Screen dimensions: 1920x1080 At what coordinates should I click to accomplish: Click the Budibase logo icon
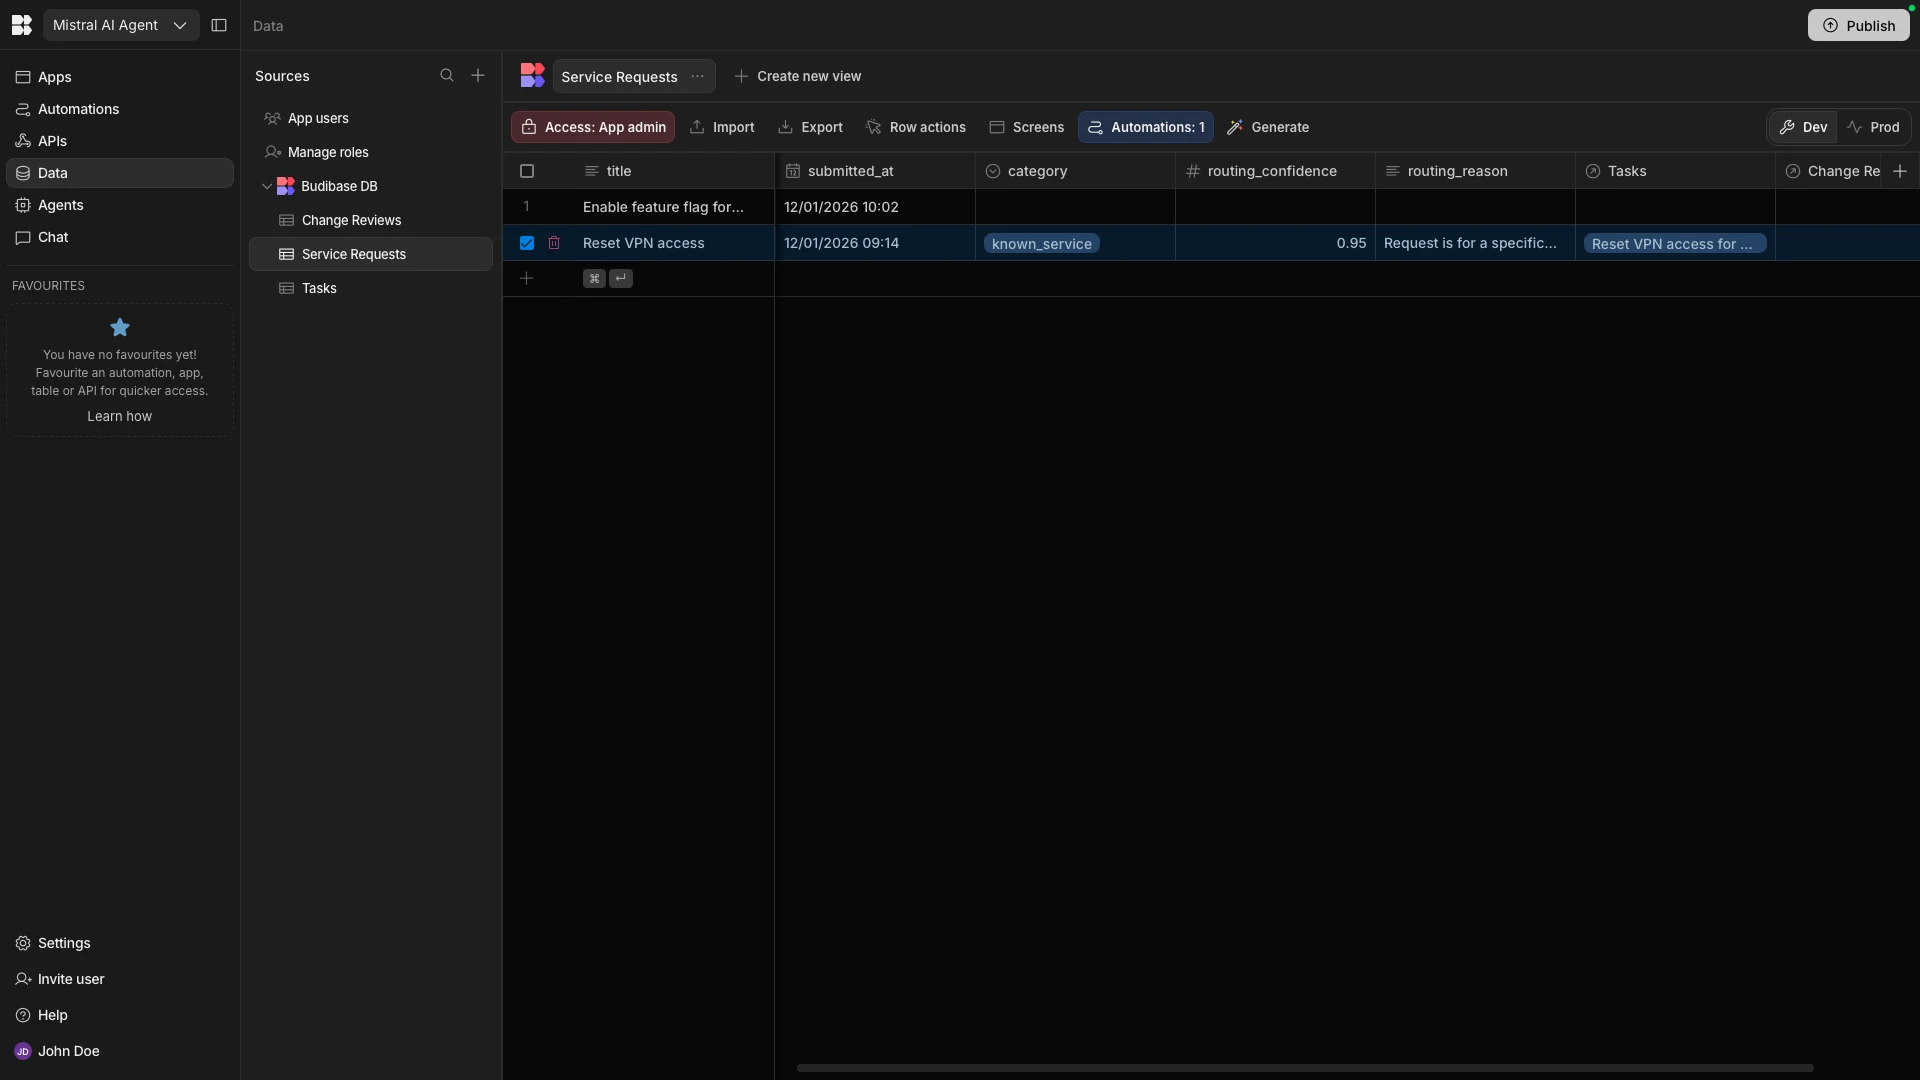tap(21, 25)
